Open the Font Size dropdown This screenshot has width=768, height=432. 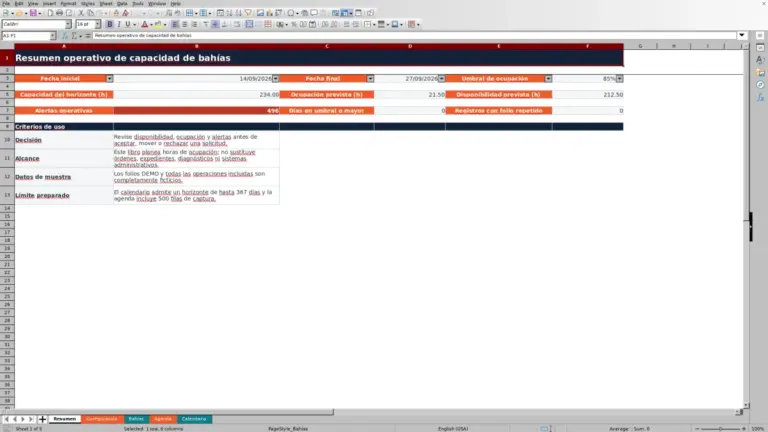click(97, 24)
